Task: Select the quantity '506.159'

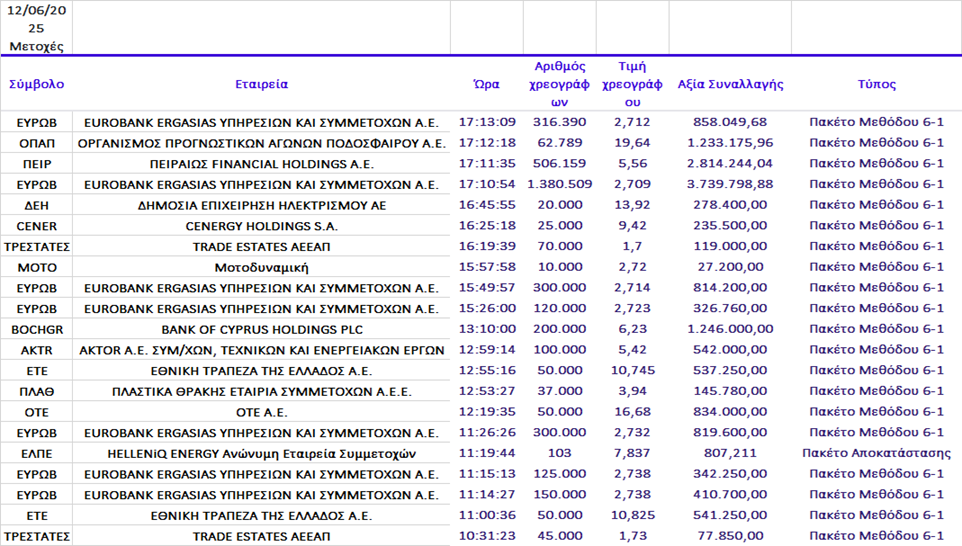Action: pos(560,164)
